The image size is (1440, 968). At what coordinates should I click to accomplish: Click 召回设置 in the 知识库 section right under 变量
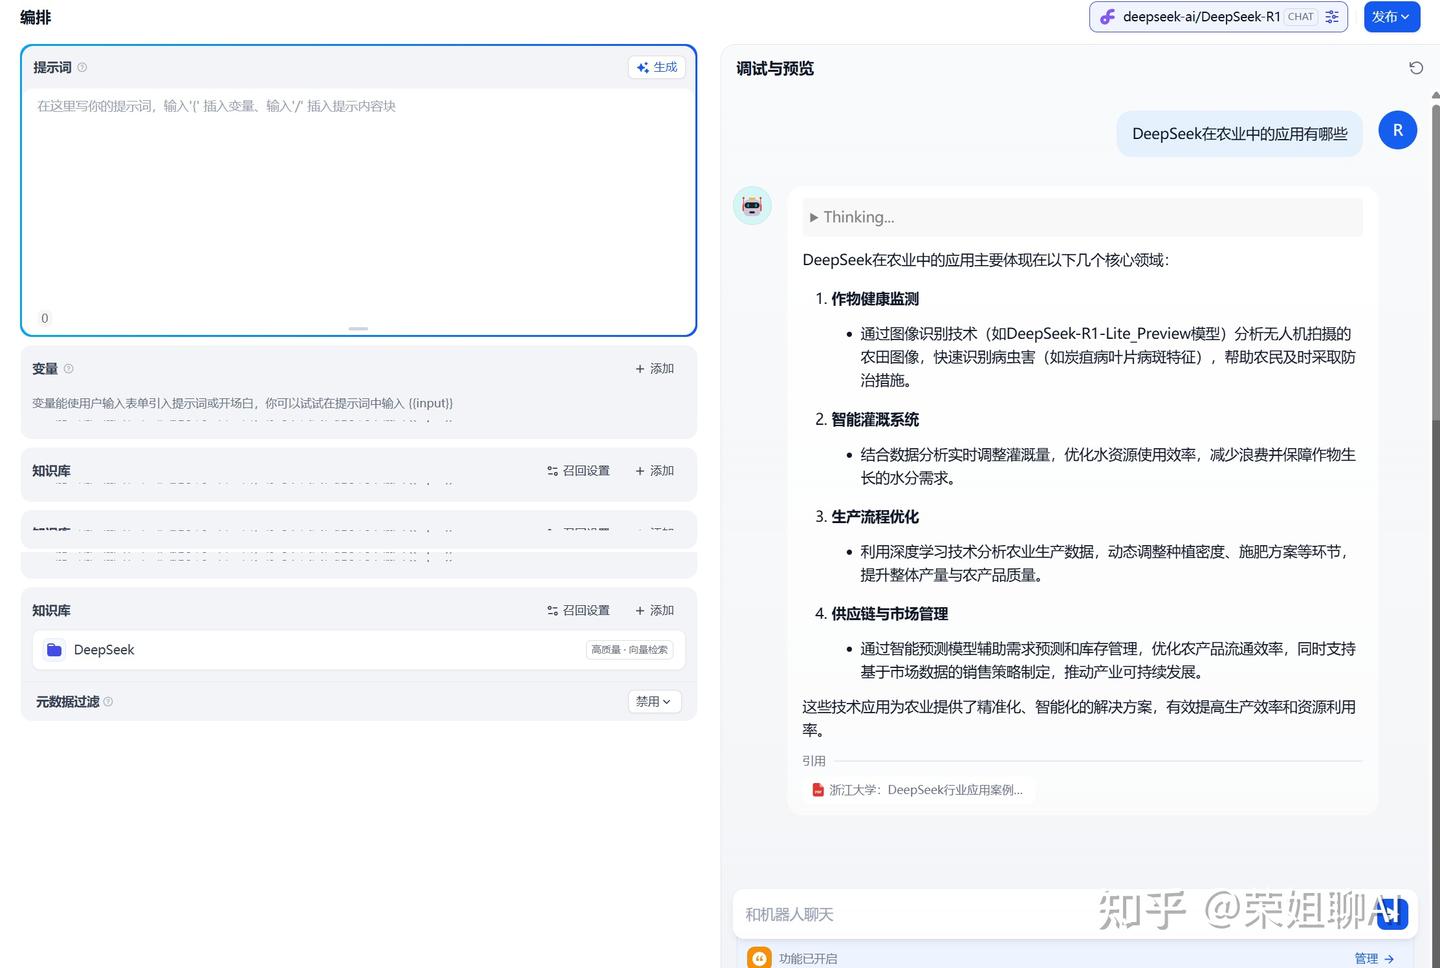(578, 470)
